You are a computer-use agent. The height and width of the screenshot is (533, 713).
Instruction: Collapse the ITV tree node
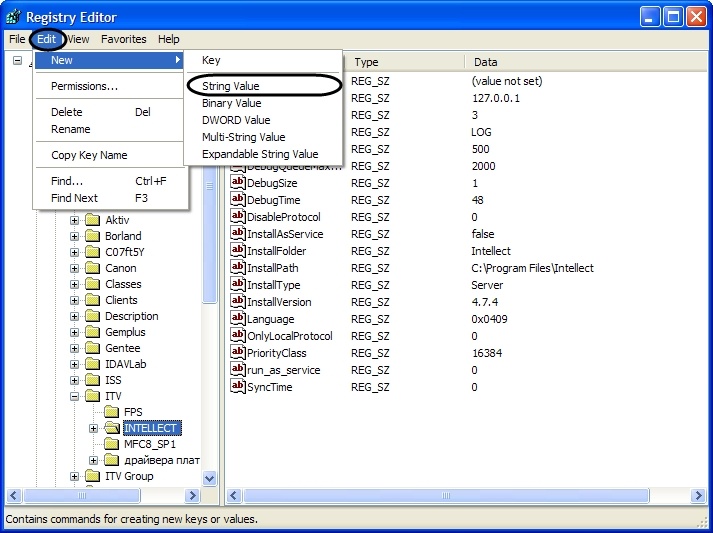[x=75, y=396]
